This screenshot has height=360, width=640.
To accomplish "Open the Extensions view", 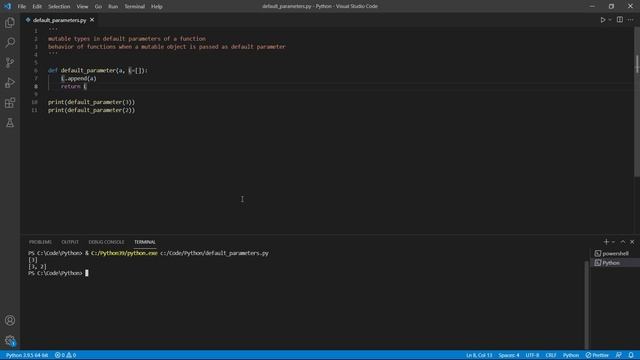I will pos(10,102).
